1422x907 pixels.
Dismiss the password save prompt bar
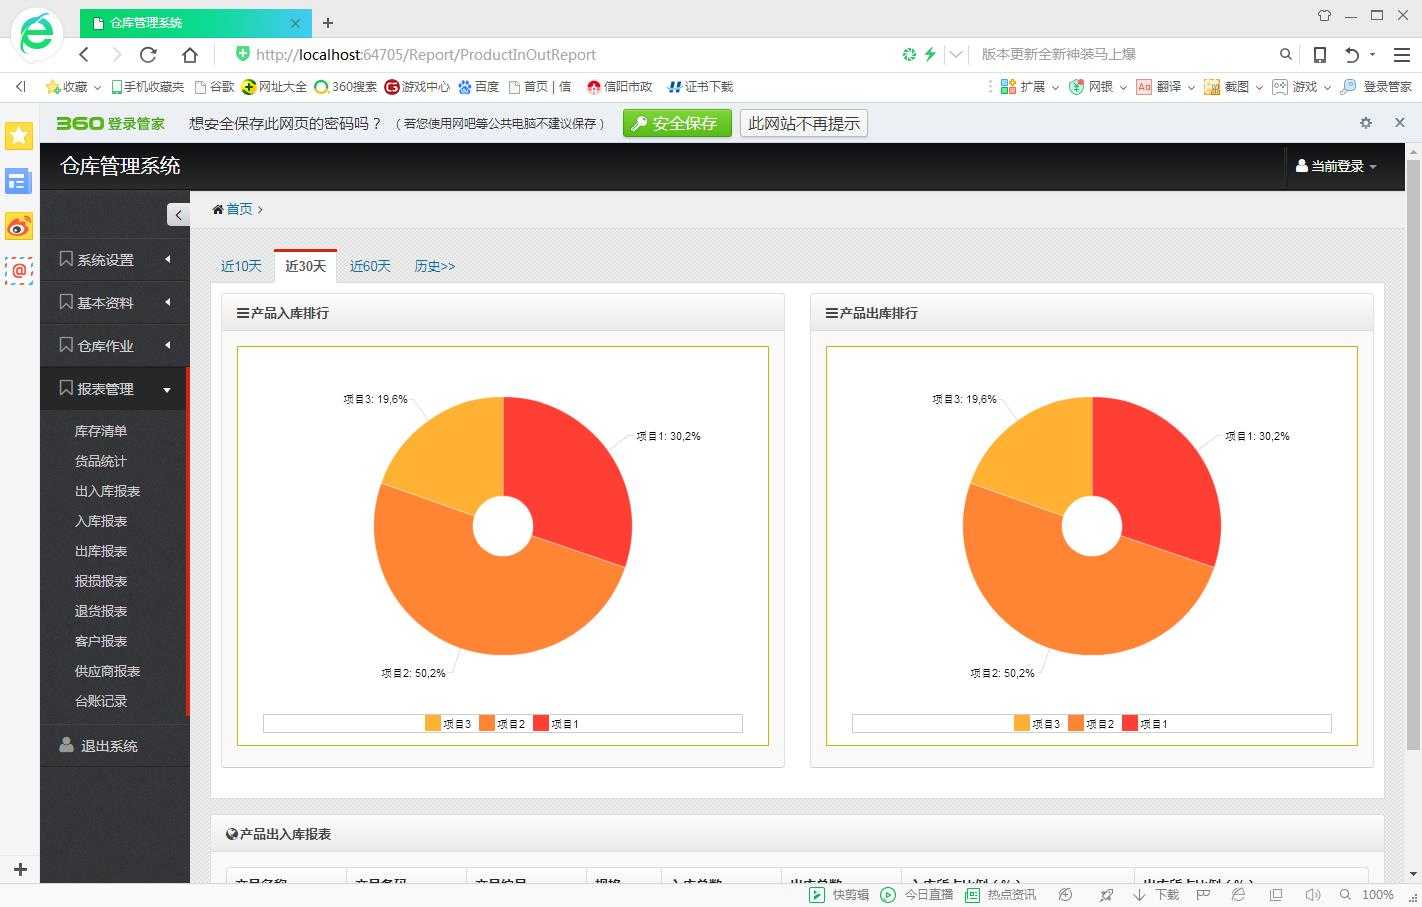[x=1400, y=122]
